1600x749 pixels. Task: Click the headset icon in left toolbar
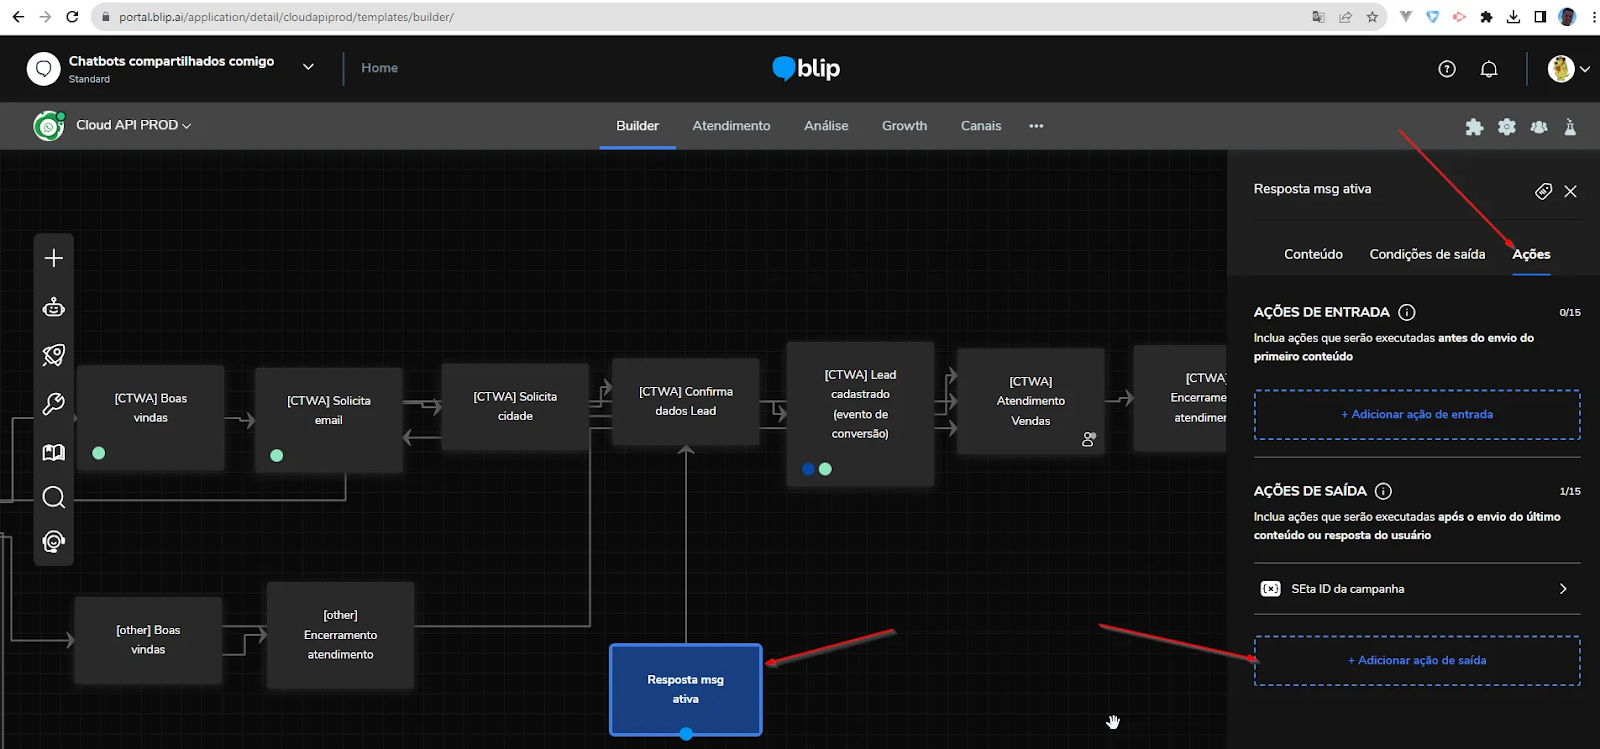pyautogui.click(x=54, y=542)
